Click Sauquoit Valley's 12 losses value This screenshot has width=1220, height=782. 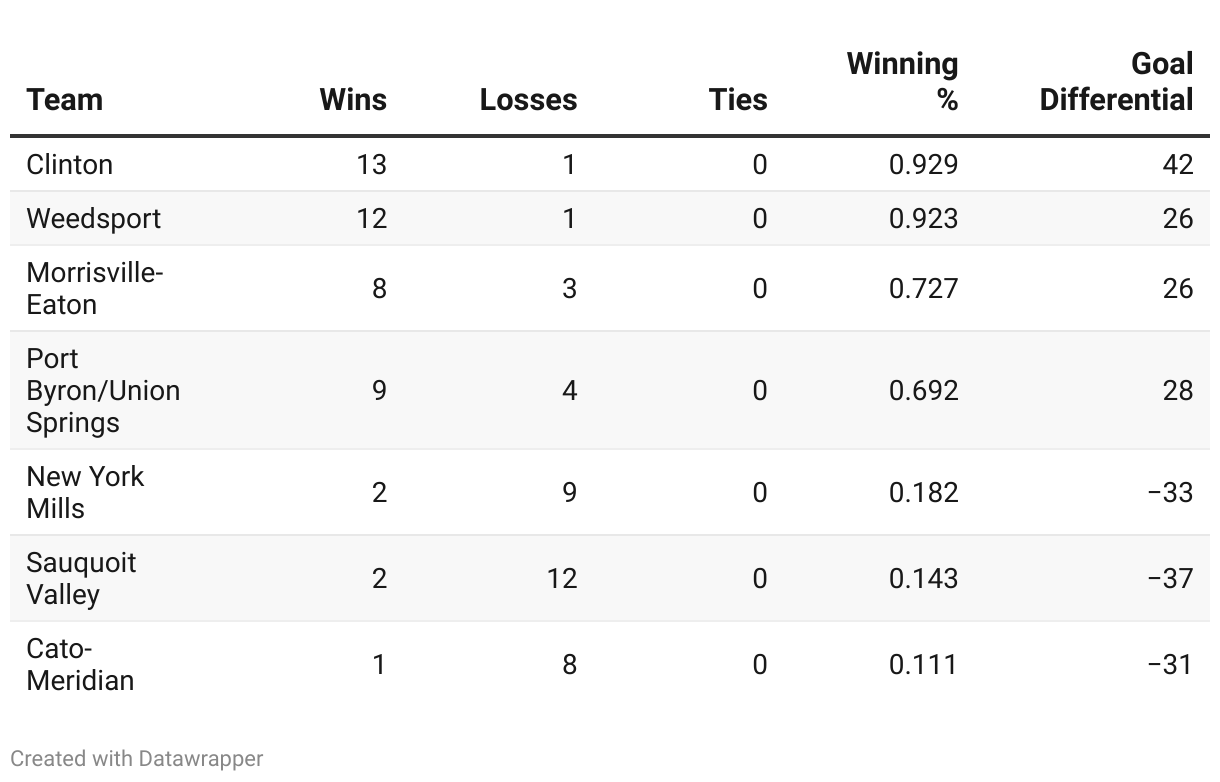561,578
